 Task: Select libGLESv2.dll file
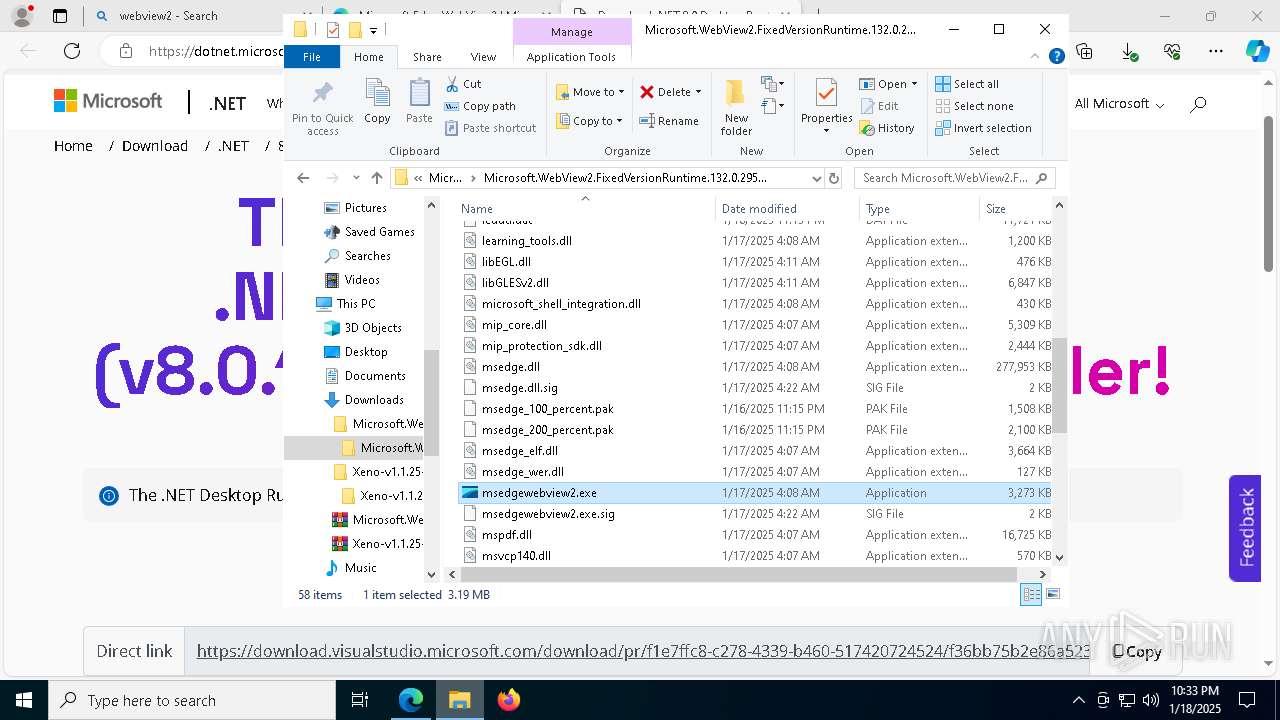pos(515,283)
